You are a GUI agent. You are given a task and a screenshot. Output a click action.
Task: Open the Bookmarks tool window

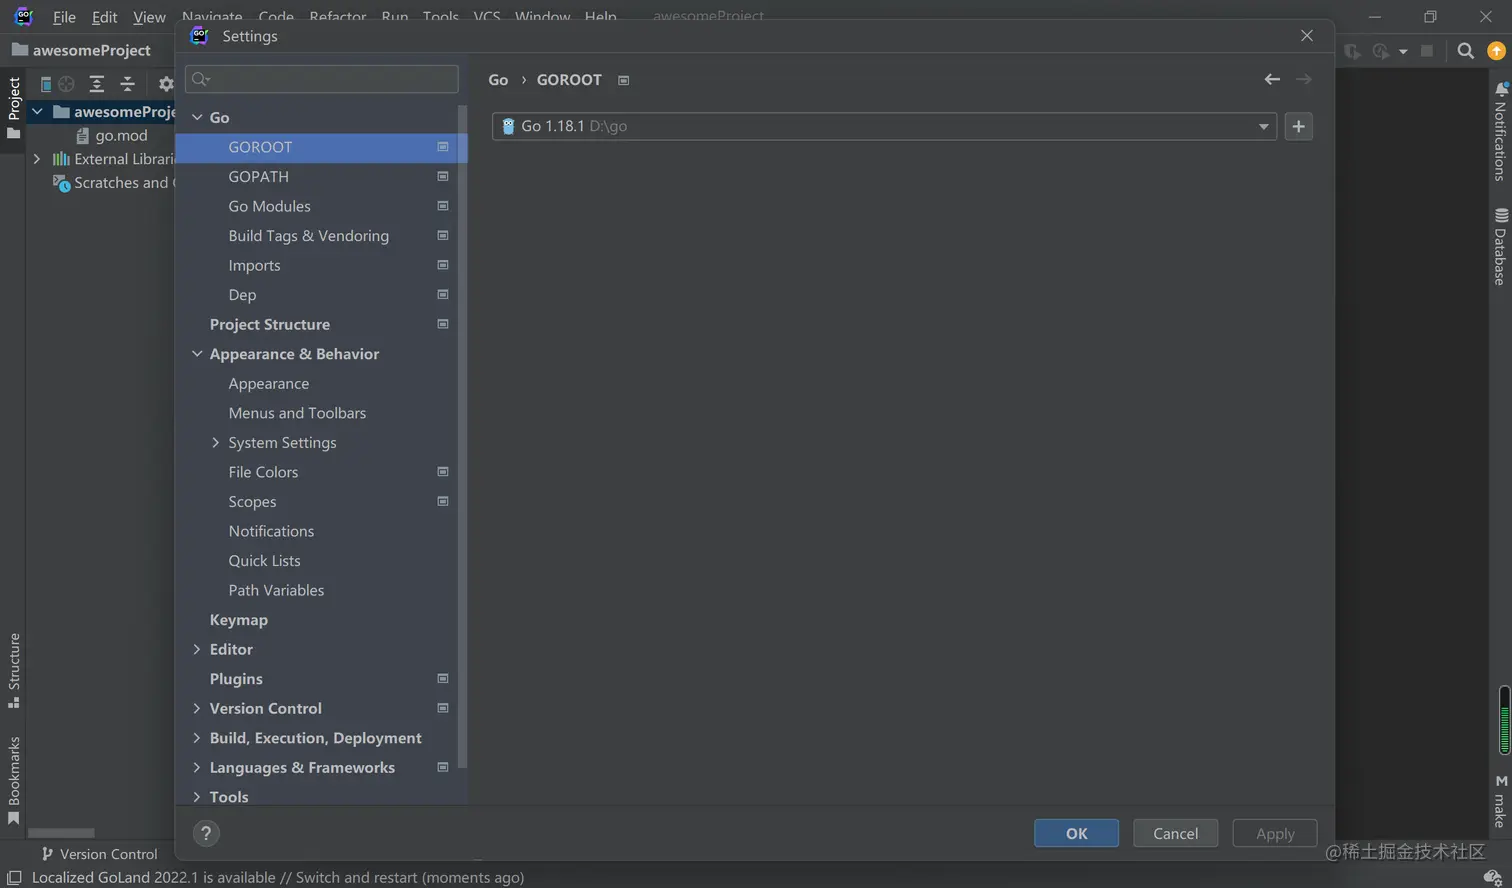pos(14,781)
